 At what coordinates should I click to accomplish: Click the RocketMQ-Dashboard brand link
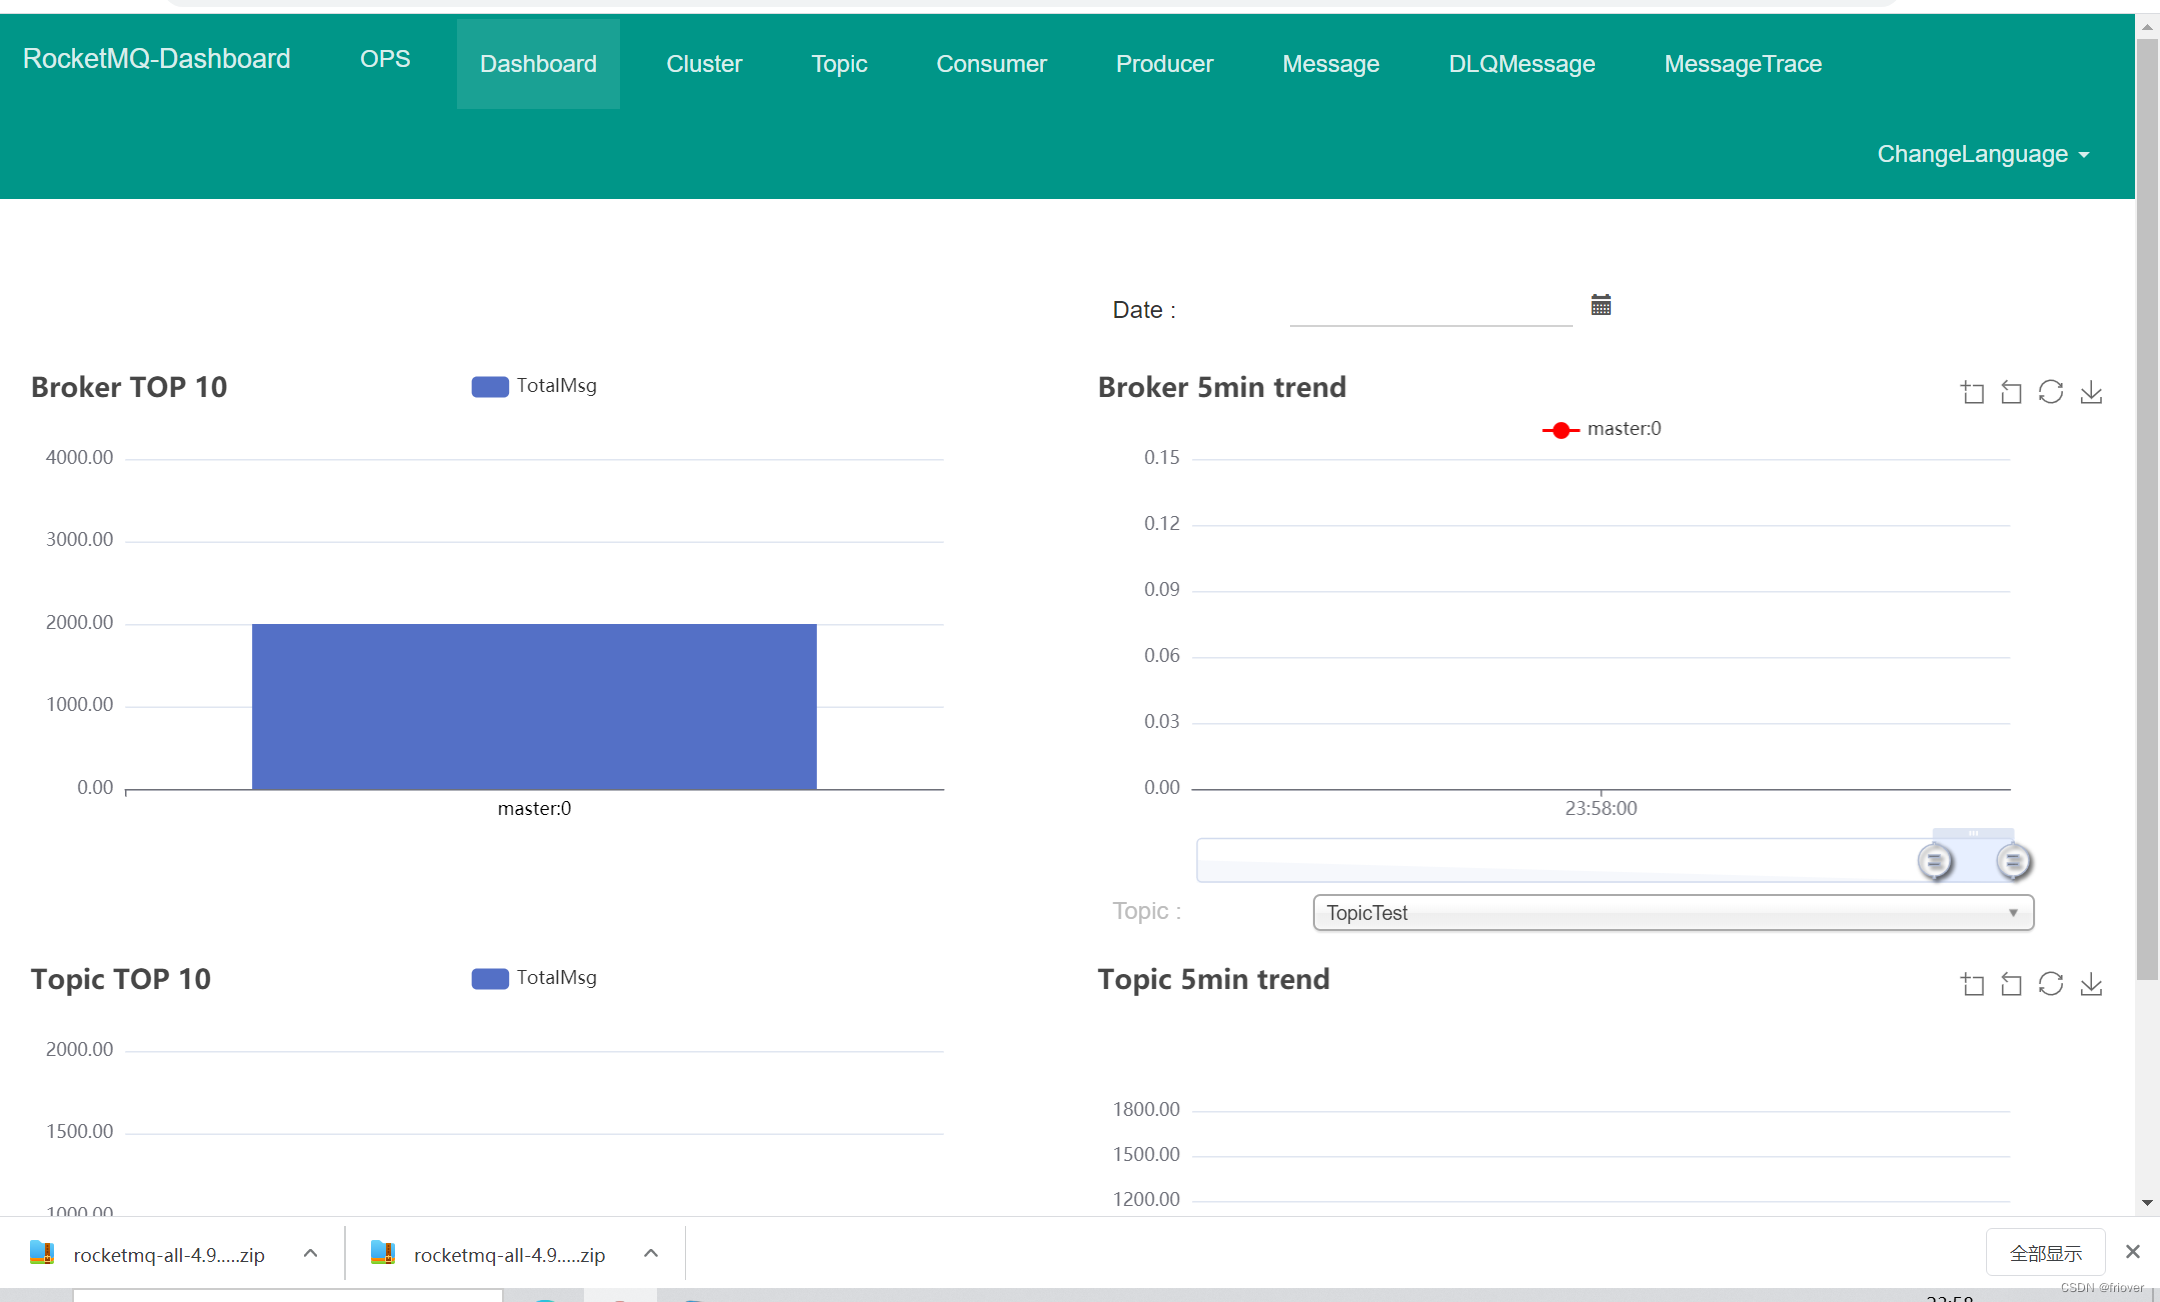(157, 59)
